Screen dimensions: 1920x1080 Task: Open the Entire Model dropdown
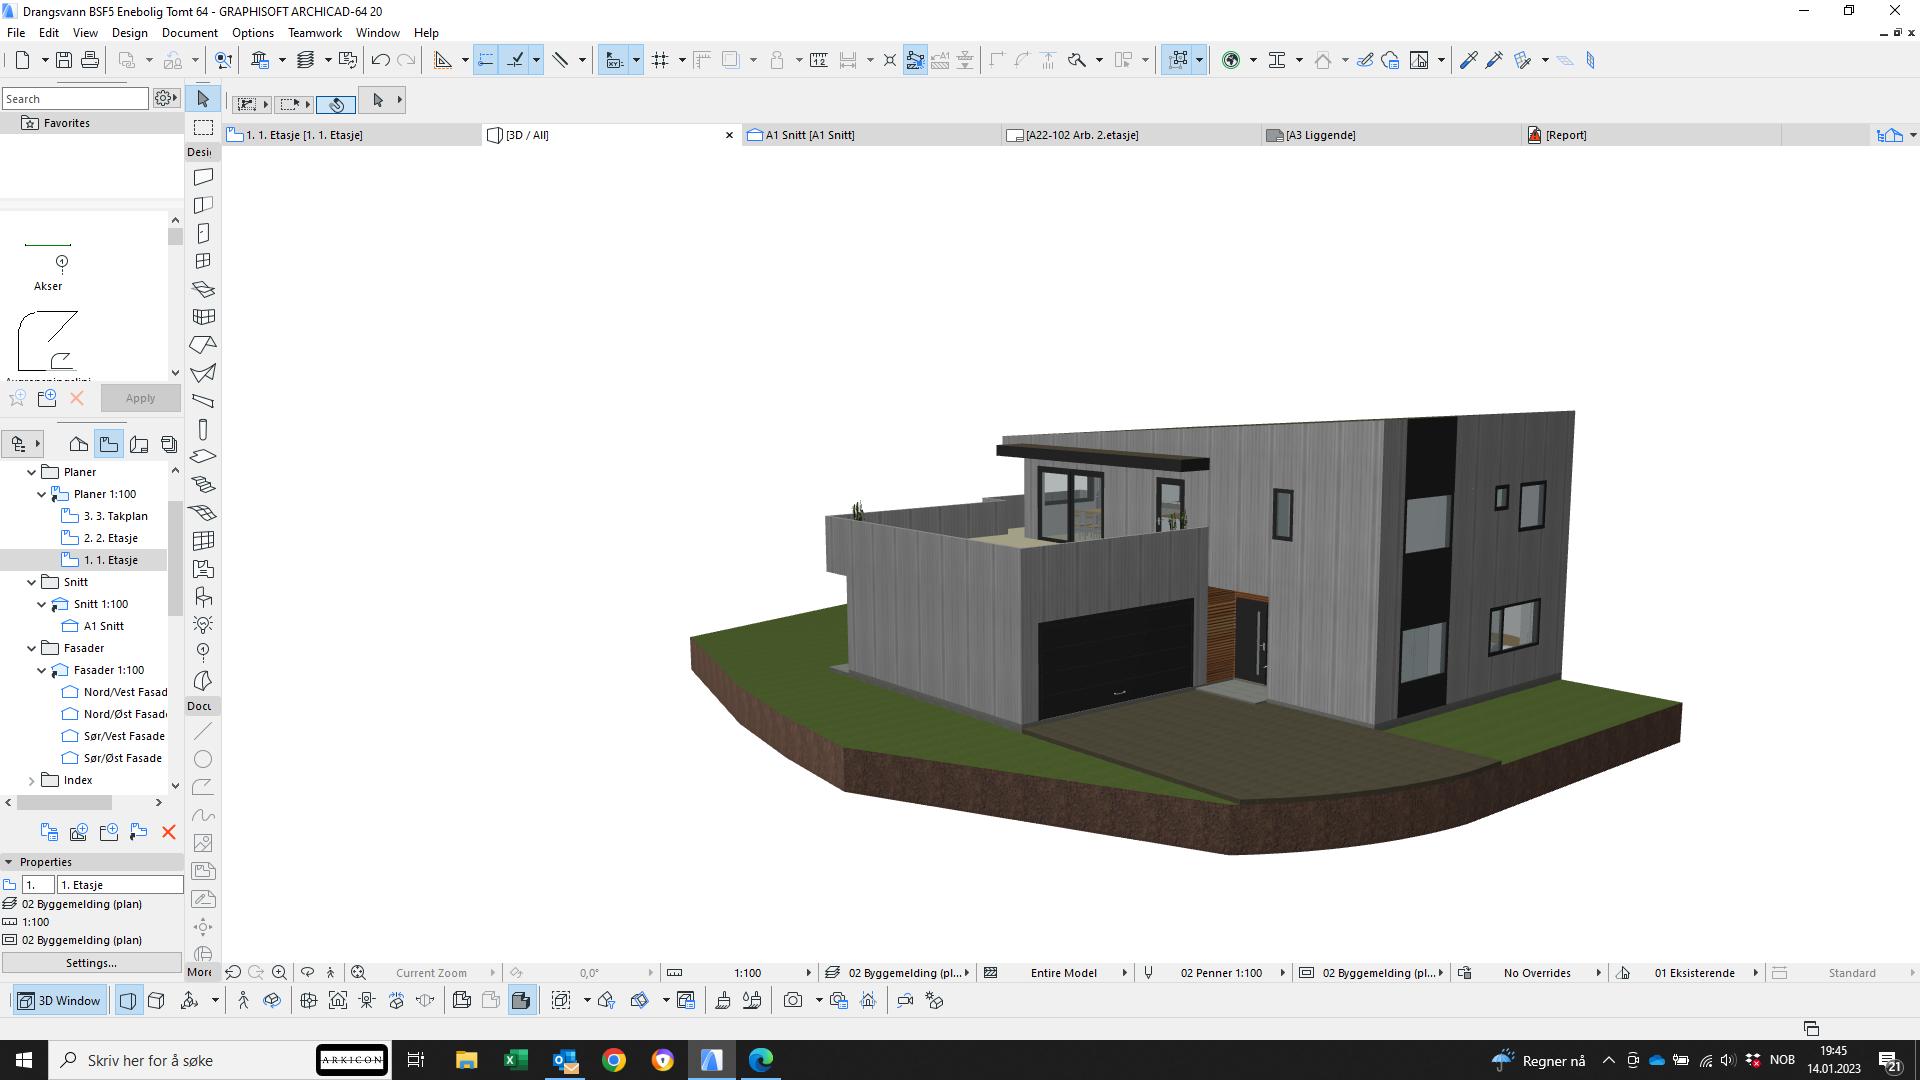click(x=1064, y=972)
